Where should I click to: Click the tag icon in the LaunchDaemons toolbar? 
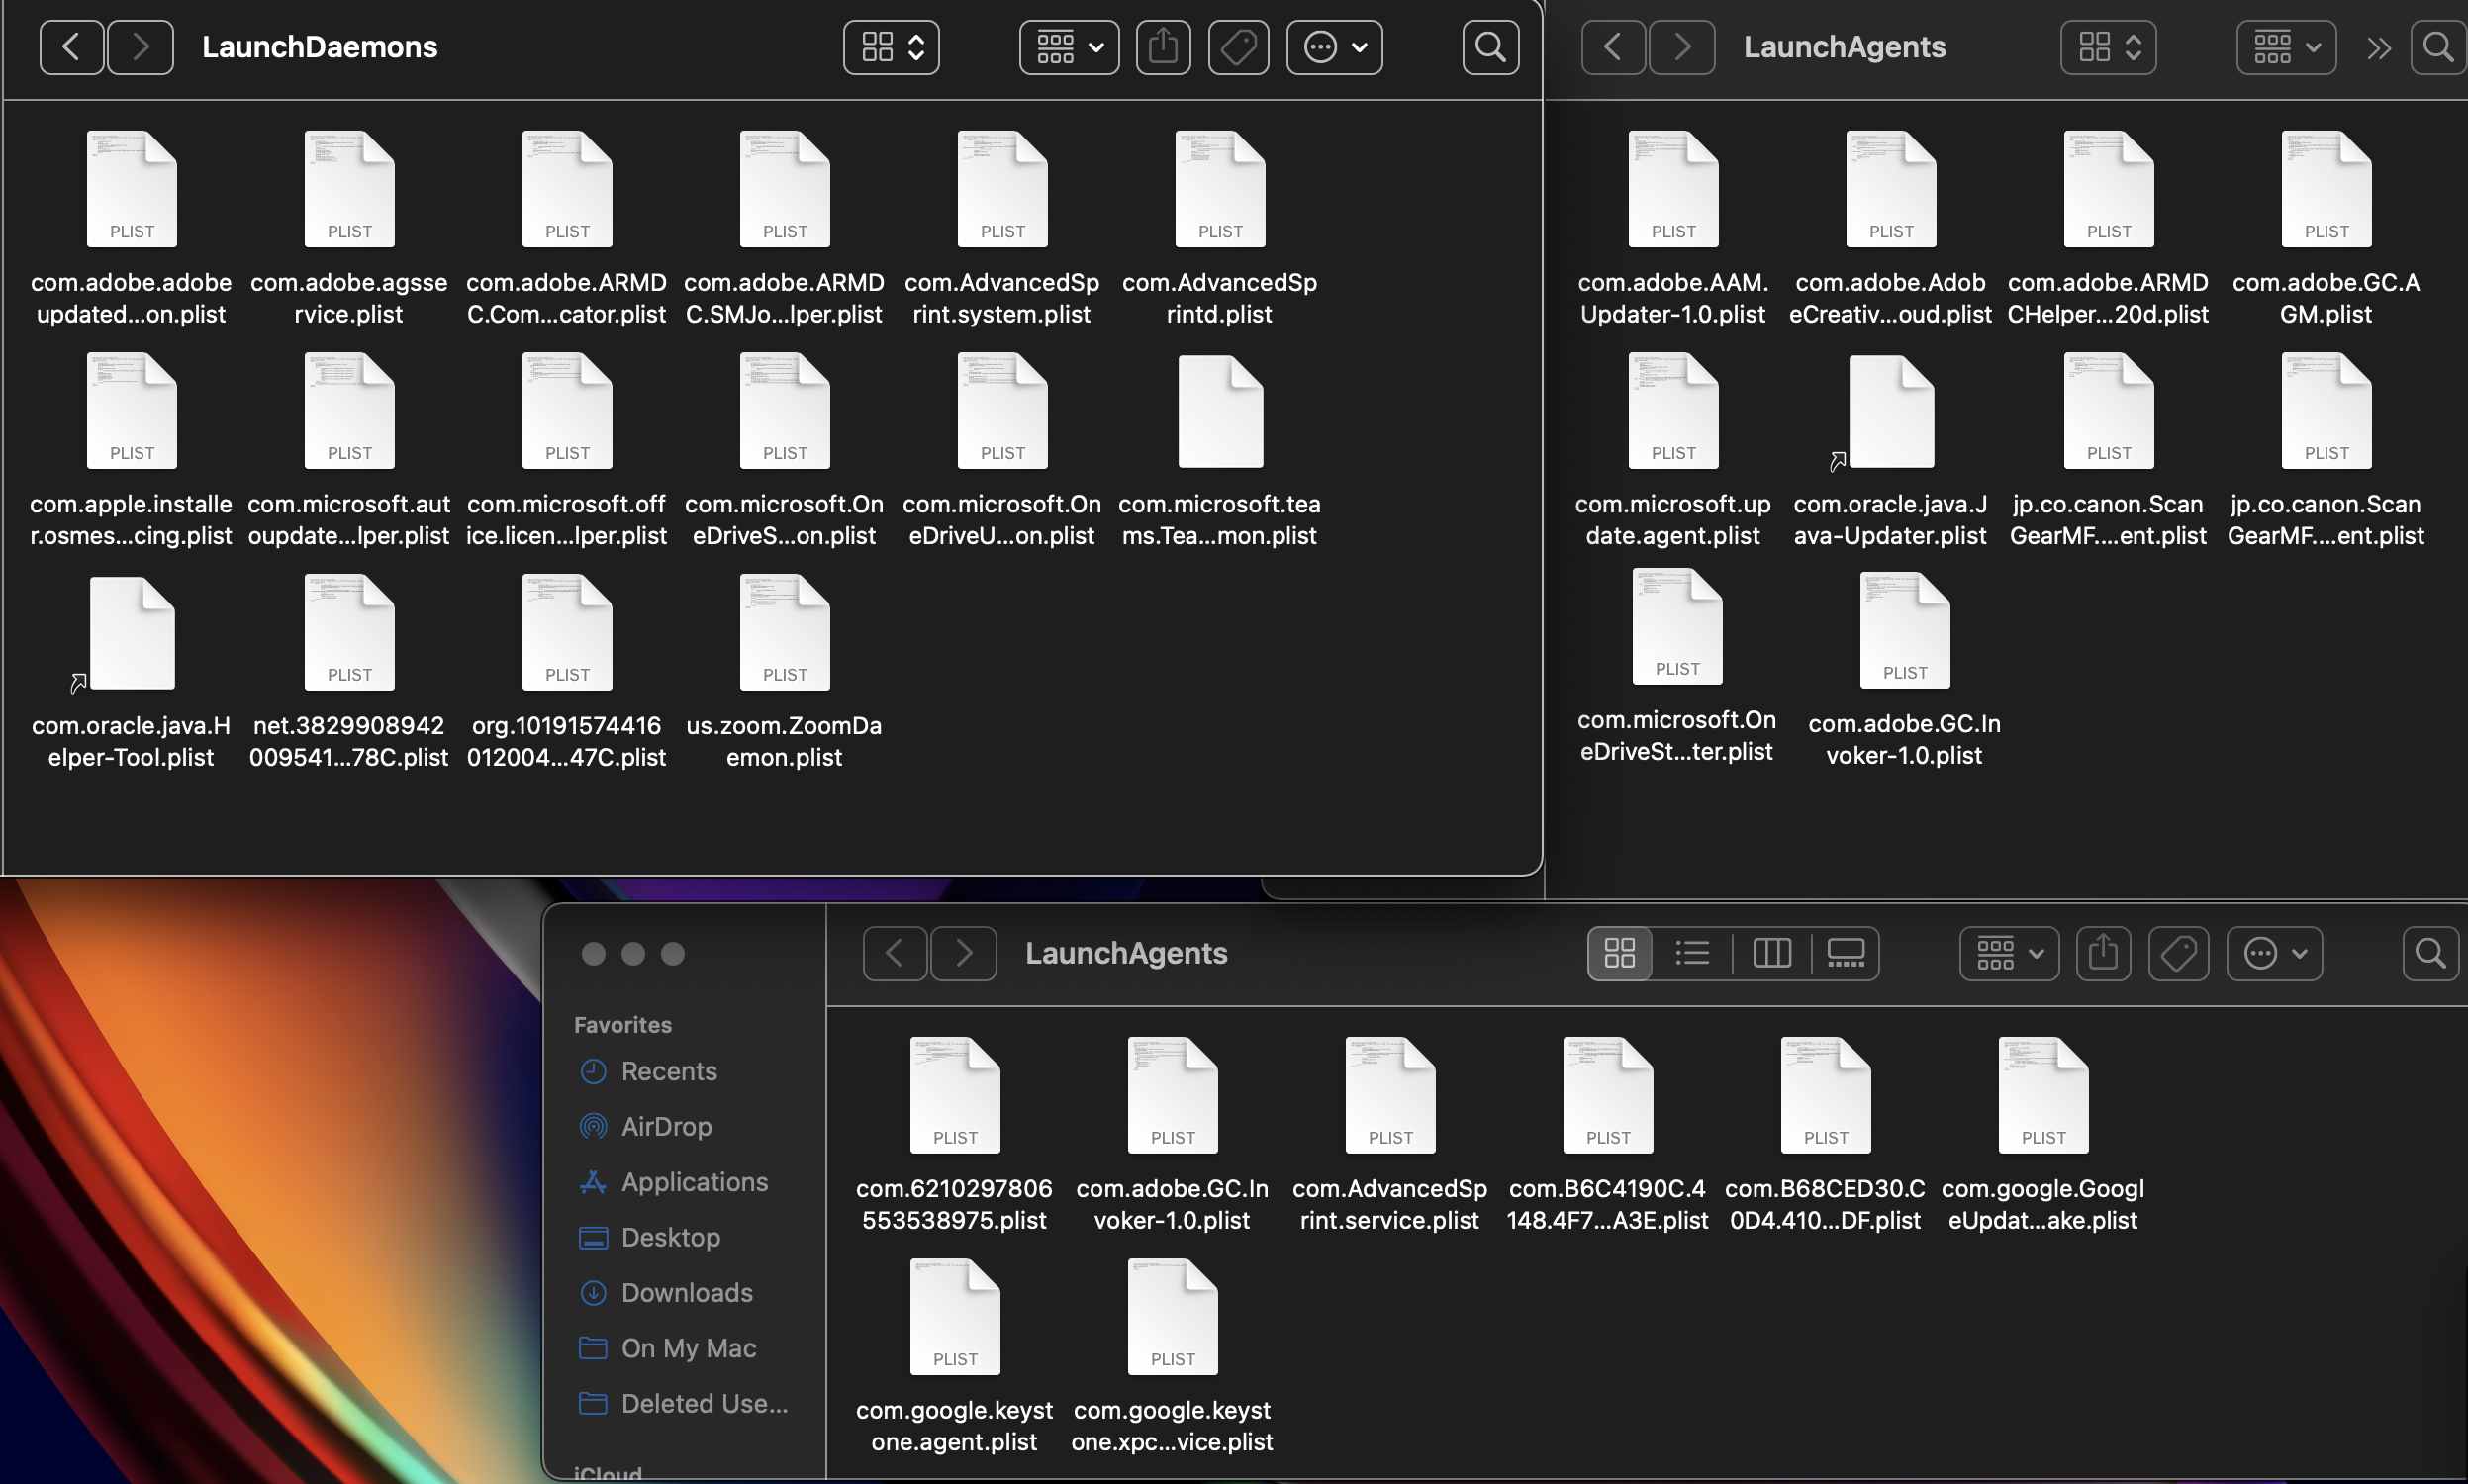1238,47
